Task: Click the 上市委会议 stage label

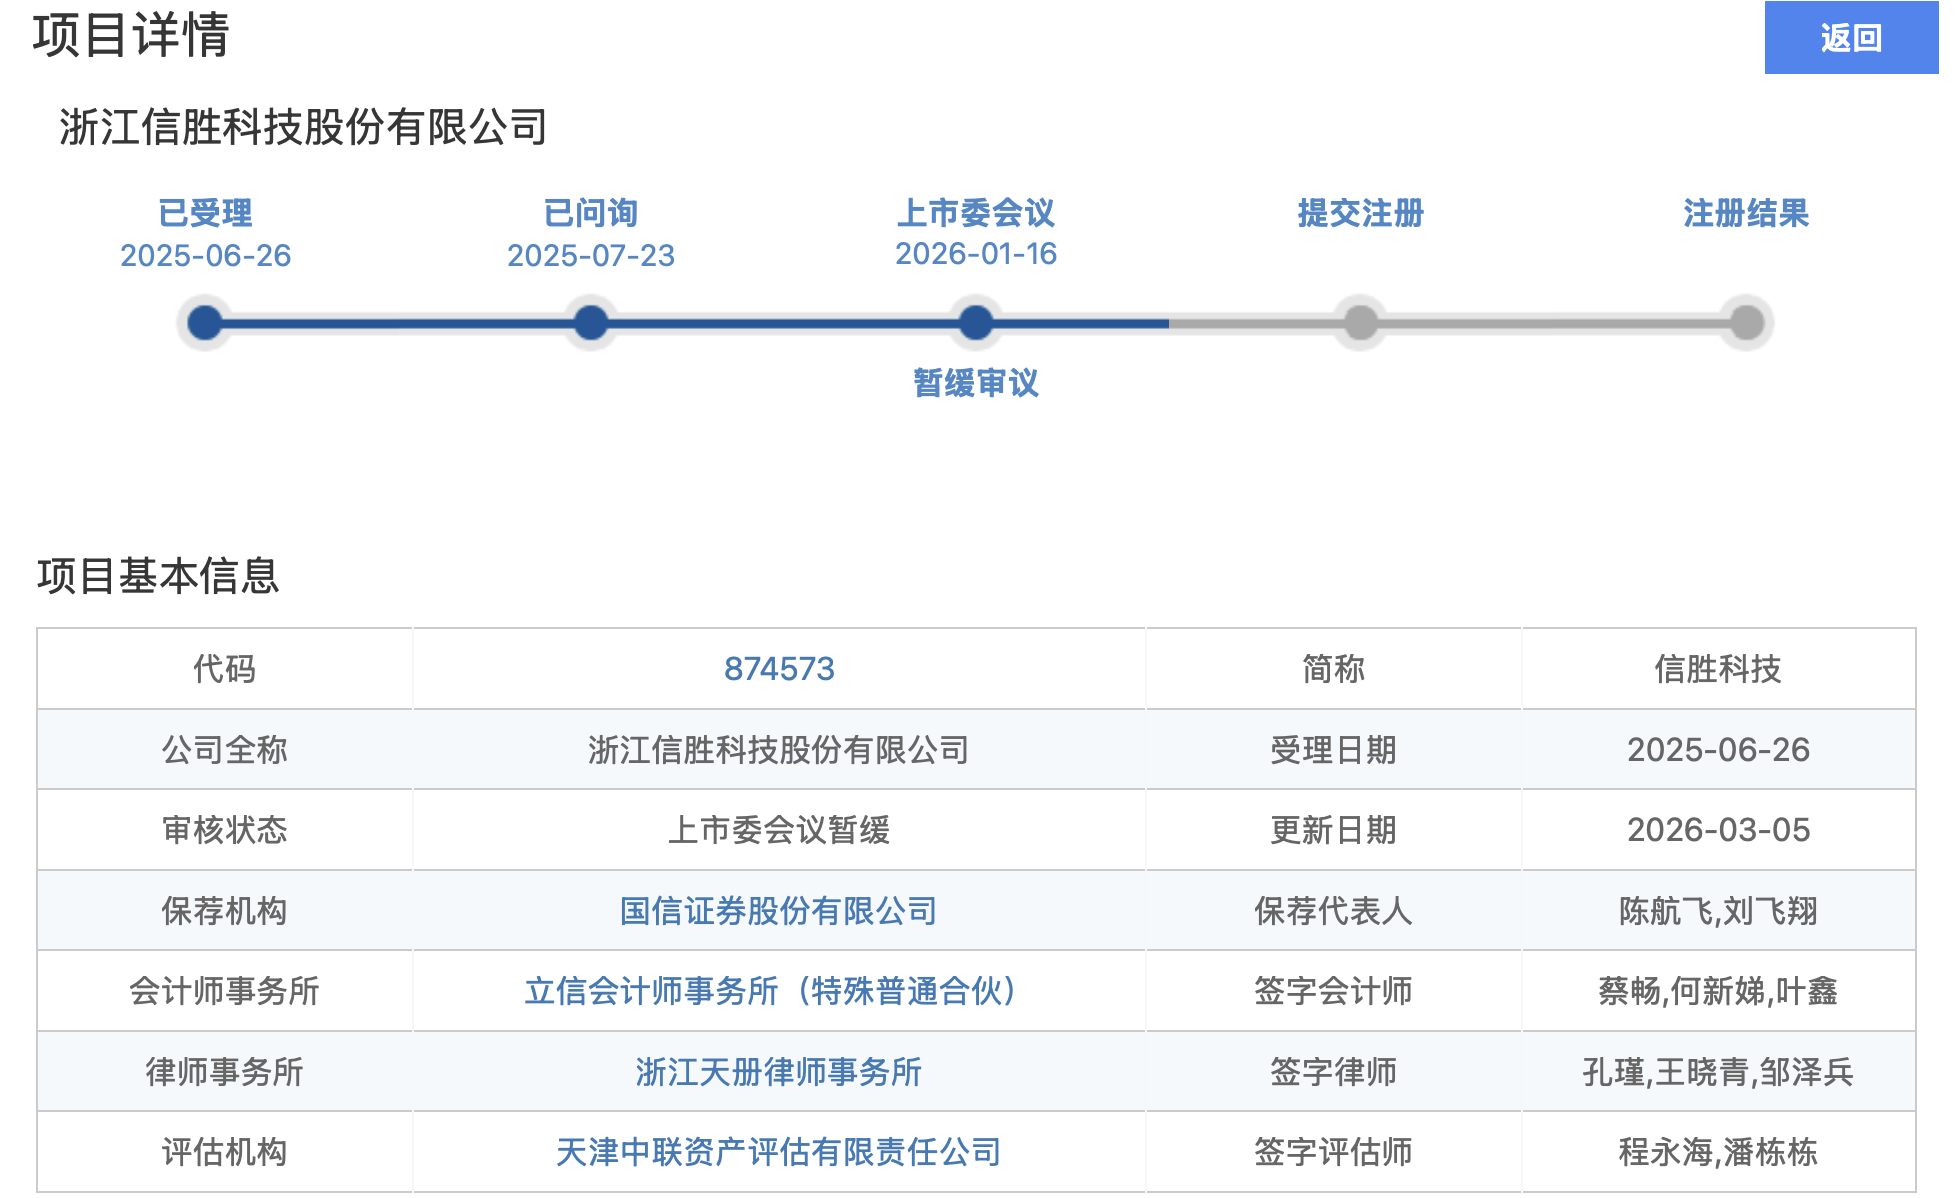Action: tap(976, 213)
